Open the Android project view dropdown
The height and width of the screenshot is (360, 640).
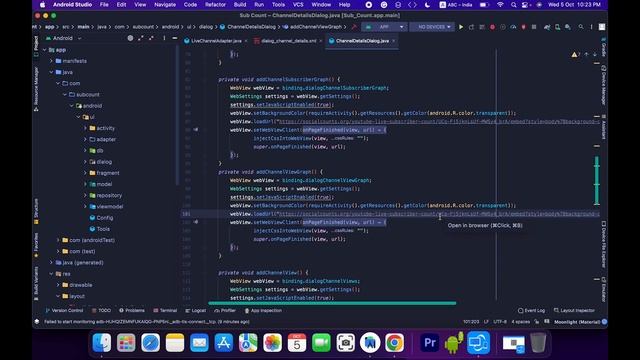click(x=63, y=38)
